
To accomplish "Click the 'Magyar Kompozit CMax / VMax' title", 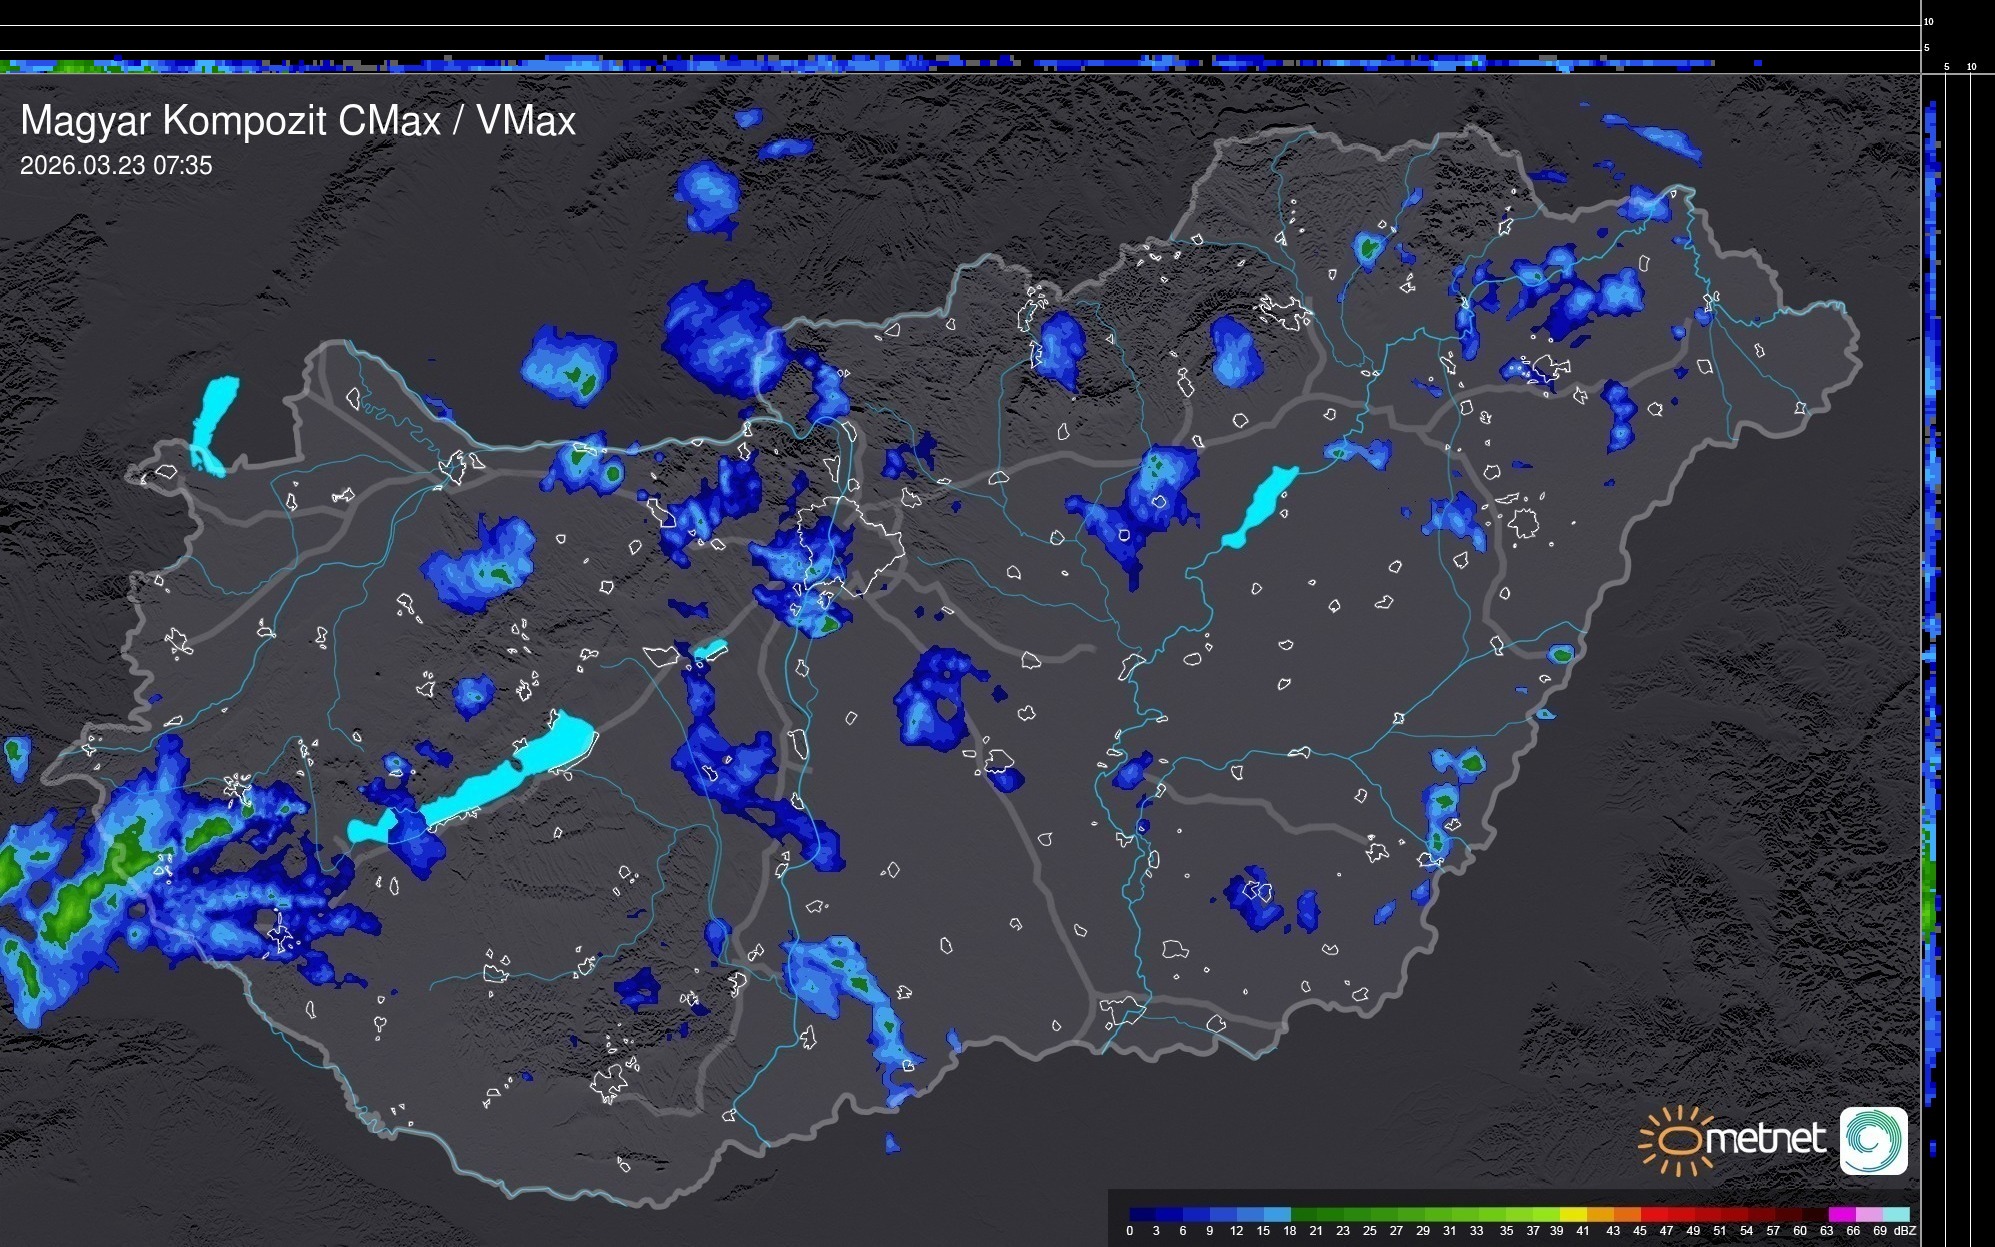I will 297,121.
